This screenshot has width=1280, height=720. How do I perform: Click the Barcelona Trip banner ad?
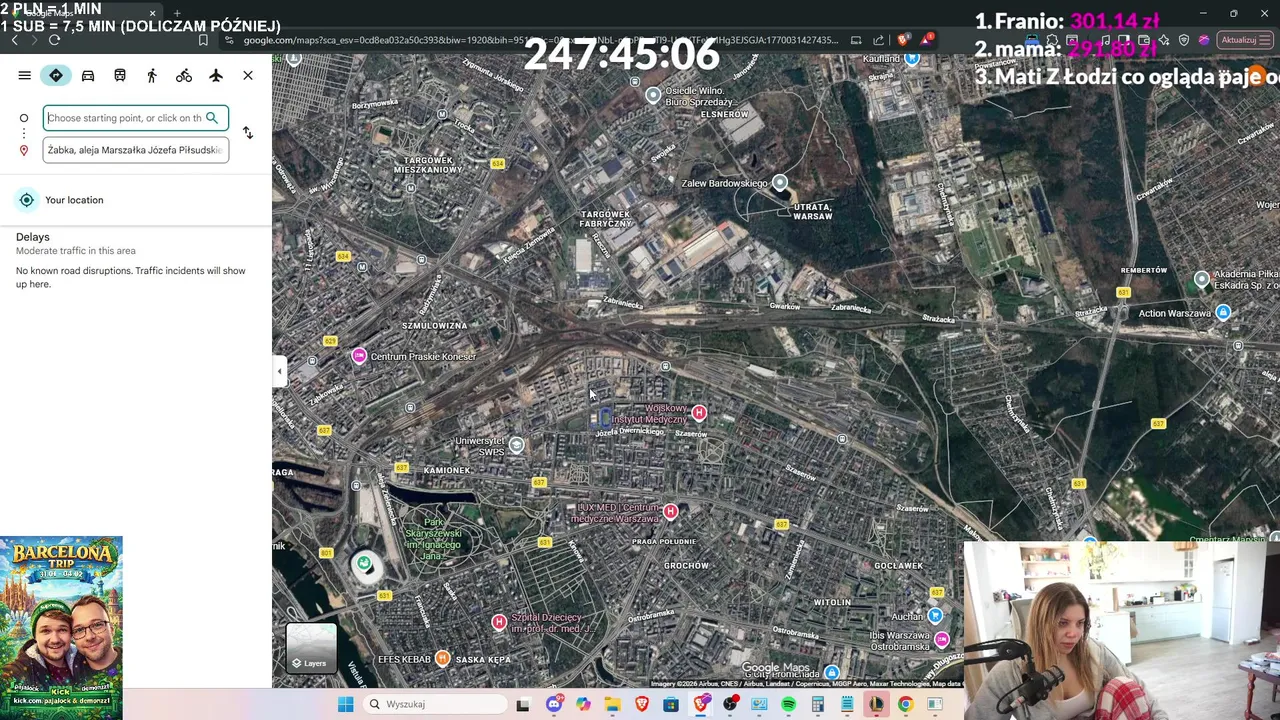click(x=61, y=628)
